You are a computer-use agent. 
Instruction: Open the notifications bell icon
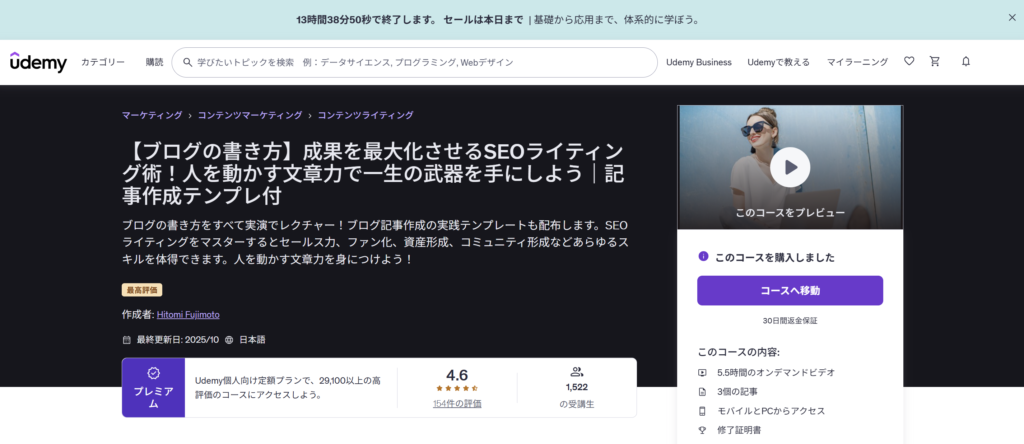[x=966, y=61]
